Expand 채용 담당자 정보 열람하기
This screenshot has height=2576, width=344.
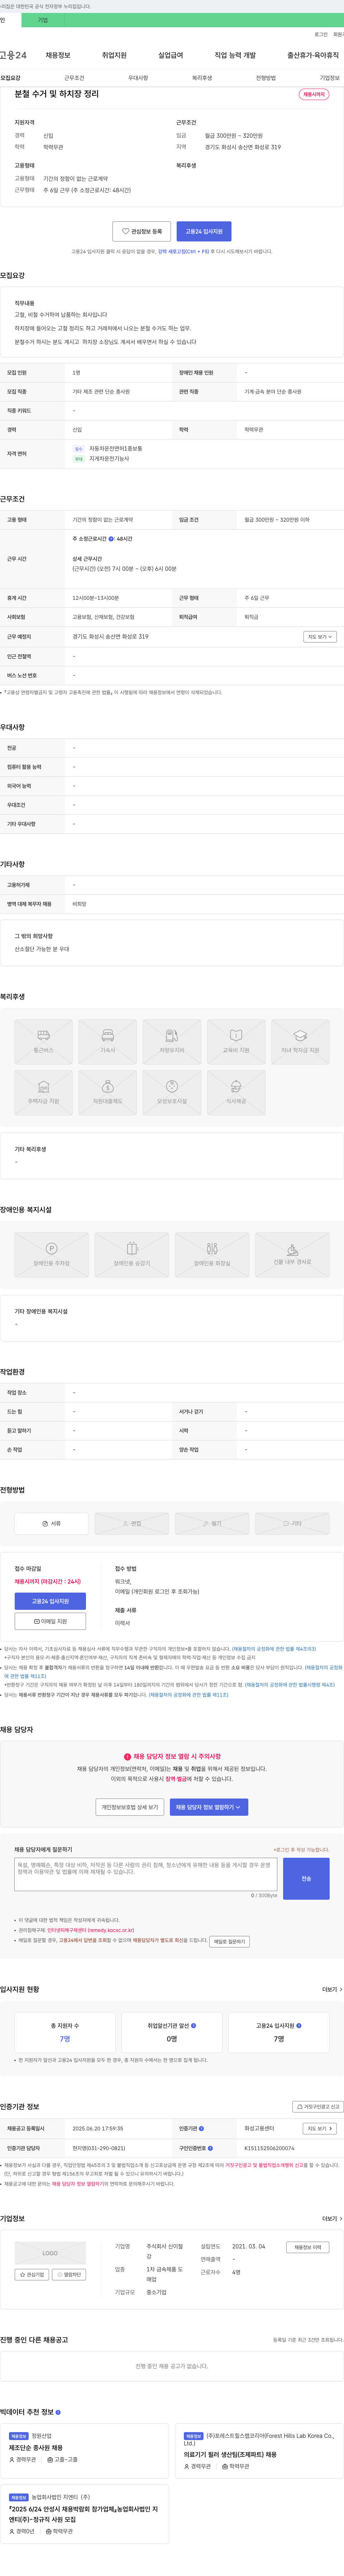pos(209,1807)
